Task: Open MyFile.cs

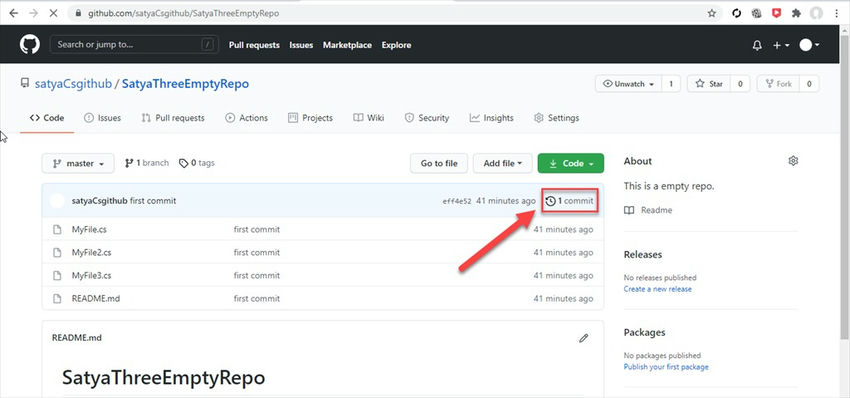Action: 89,229
